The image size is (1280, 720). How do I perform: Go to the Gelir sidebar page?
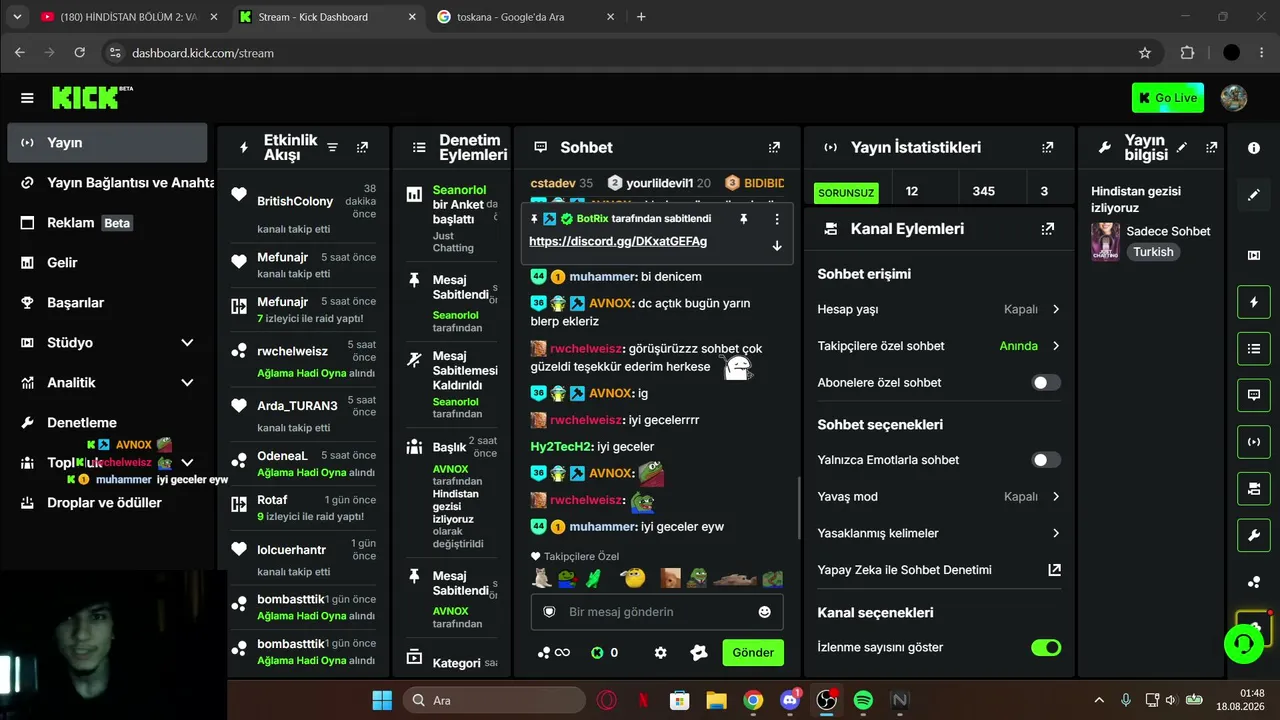pos(107,262)
